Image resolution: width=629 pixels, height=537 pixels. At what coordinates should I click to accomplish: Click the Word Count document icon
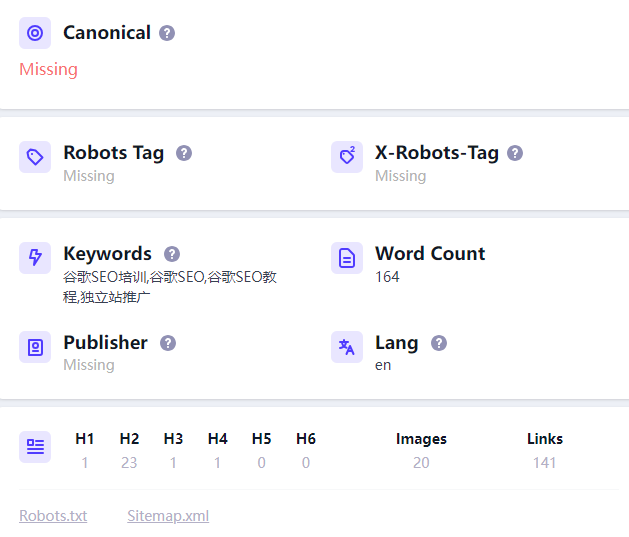347,258
